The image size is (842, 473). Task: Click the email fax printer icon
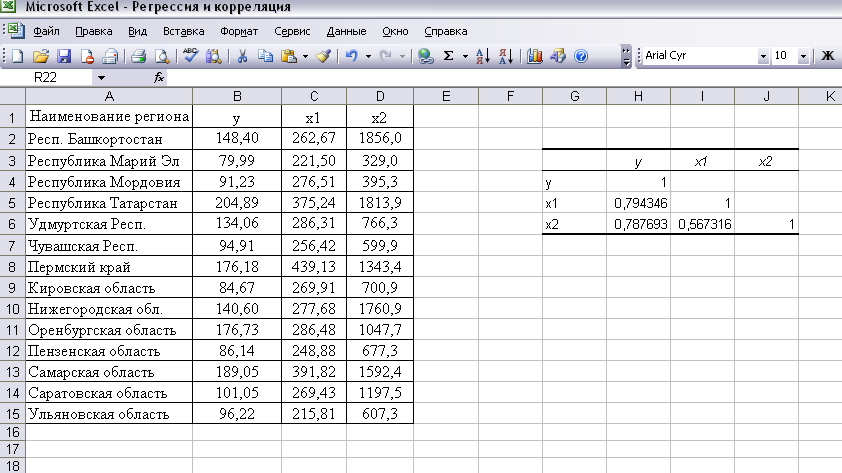click(110, 56)
